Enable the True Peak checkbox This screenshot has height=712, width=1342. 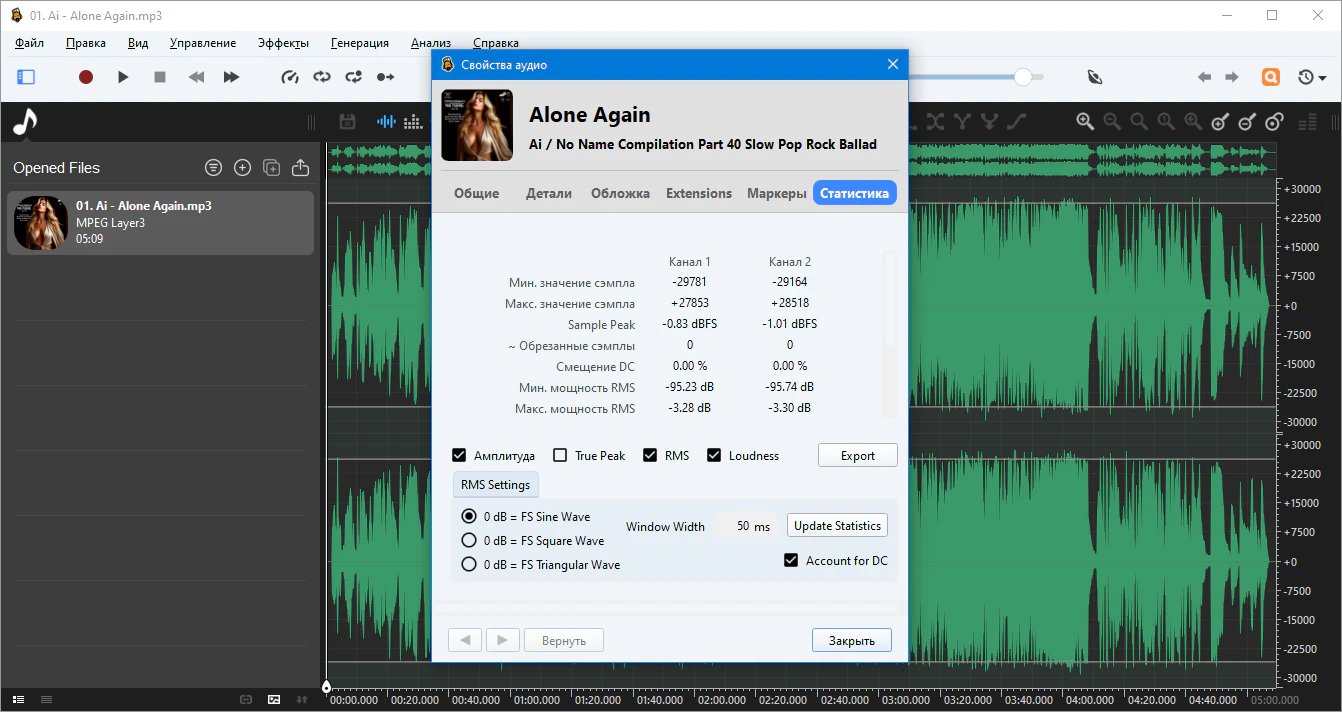(560, 456)
